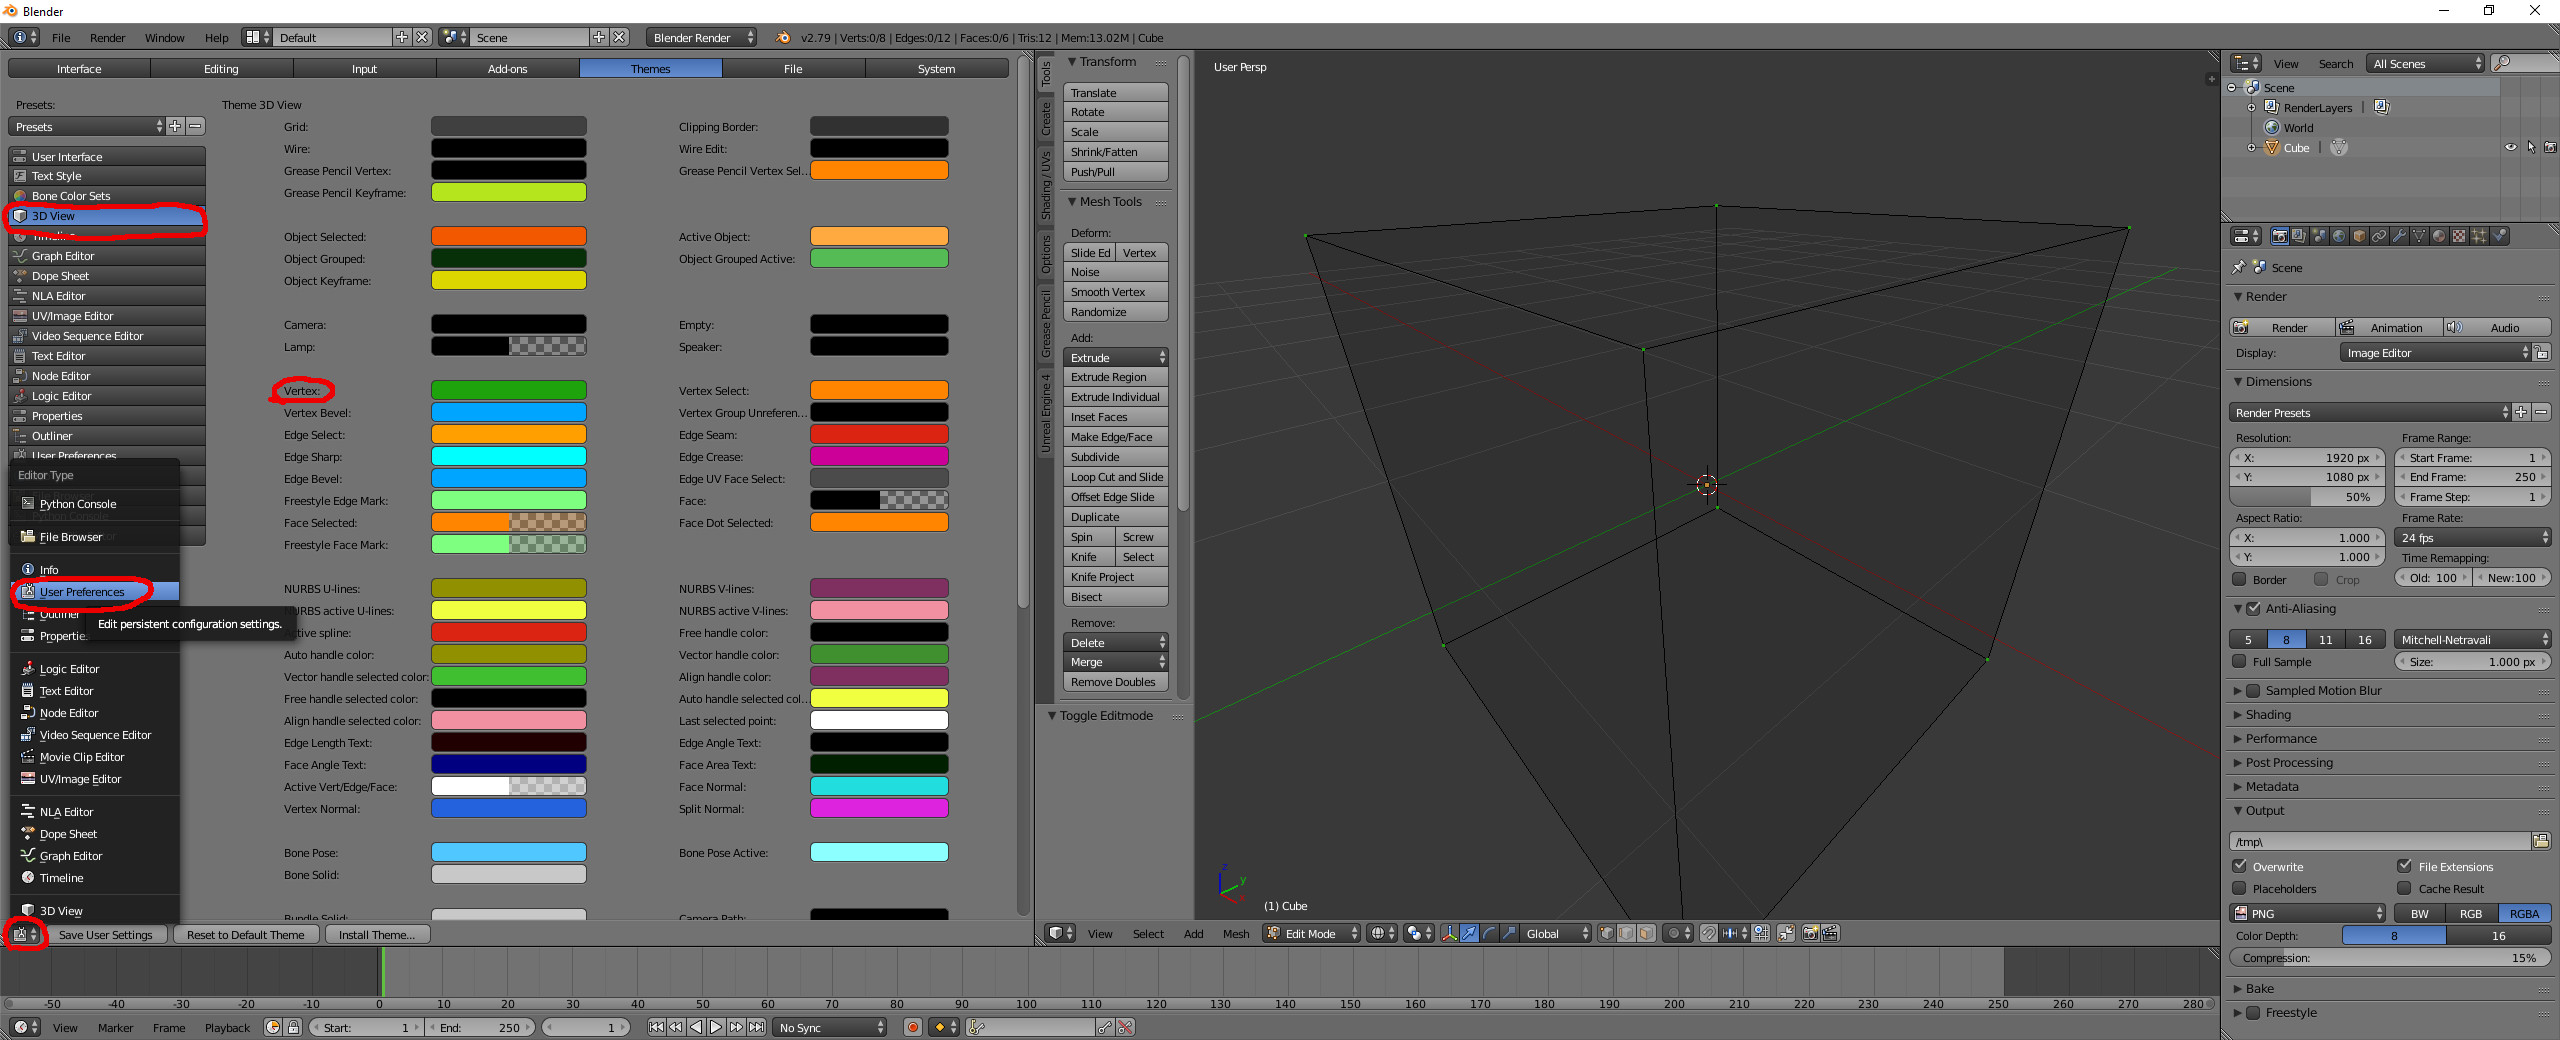Check the Border option under Dimensions
Image resolution: width=2560 pixels, height=1040 pixels.
click(2240, 579)
